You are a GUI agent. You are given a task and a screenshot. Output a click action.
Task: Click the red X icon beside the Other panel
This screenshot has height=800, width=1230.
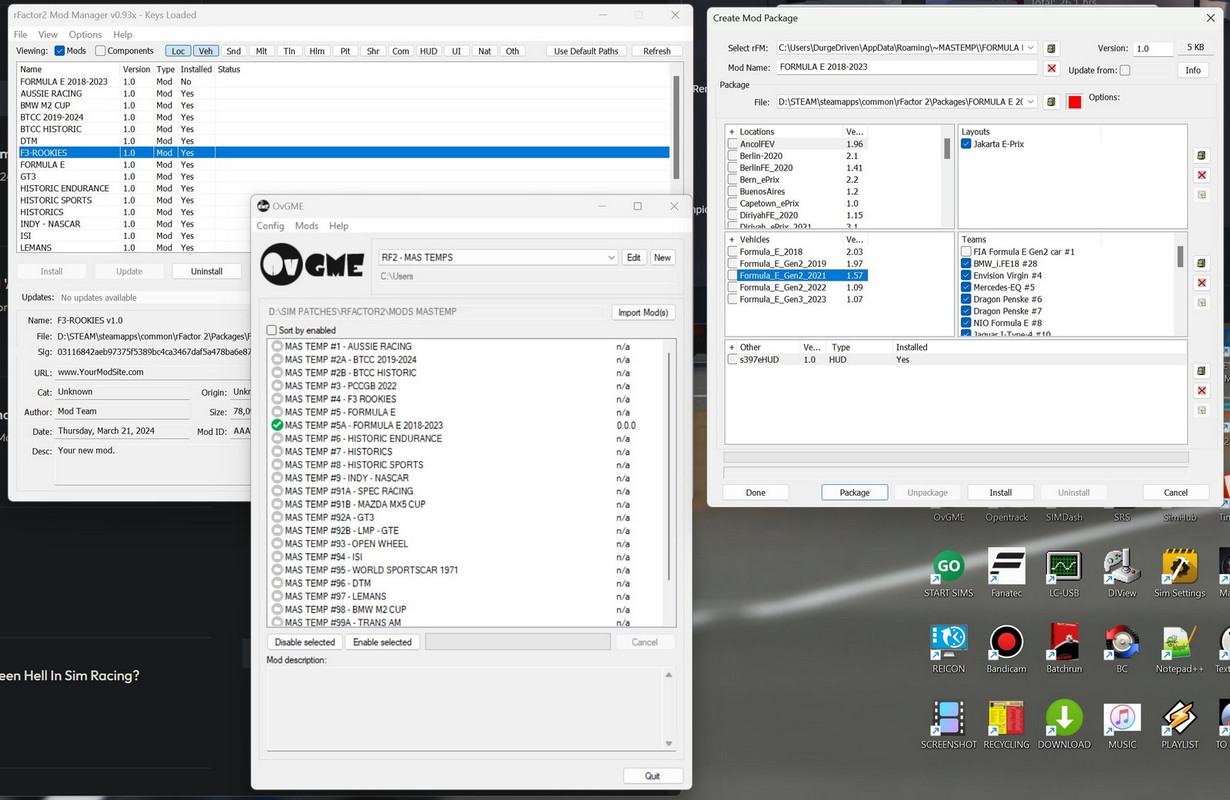click(1202, 391)
